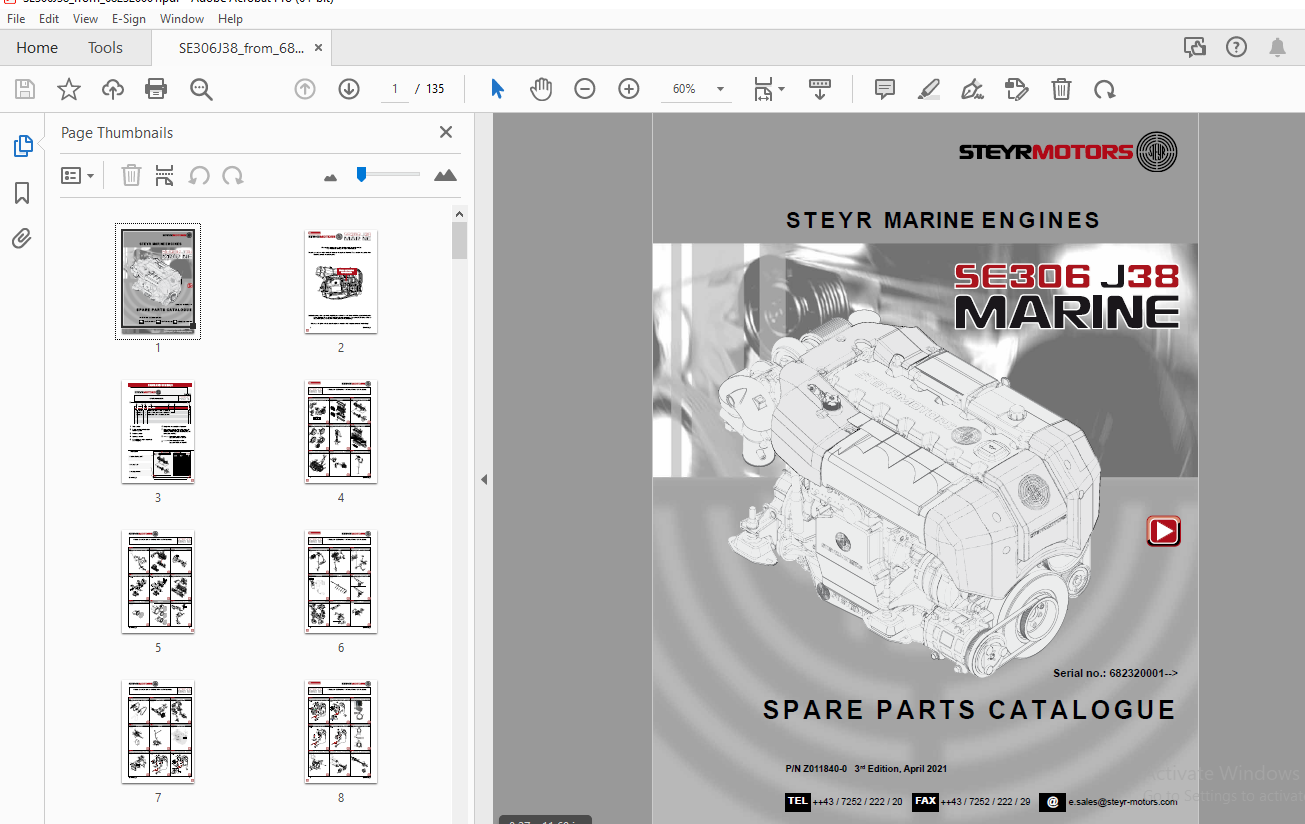Open the E-Sign menu
The width and height of the screenshot is (1305, 824).
129,19
